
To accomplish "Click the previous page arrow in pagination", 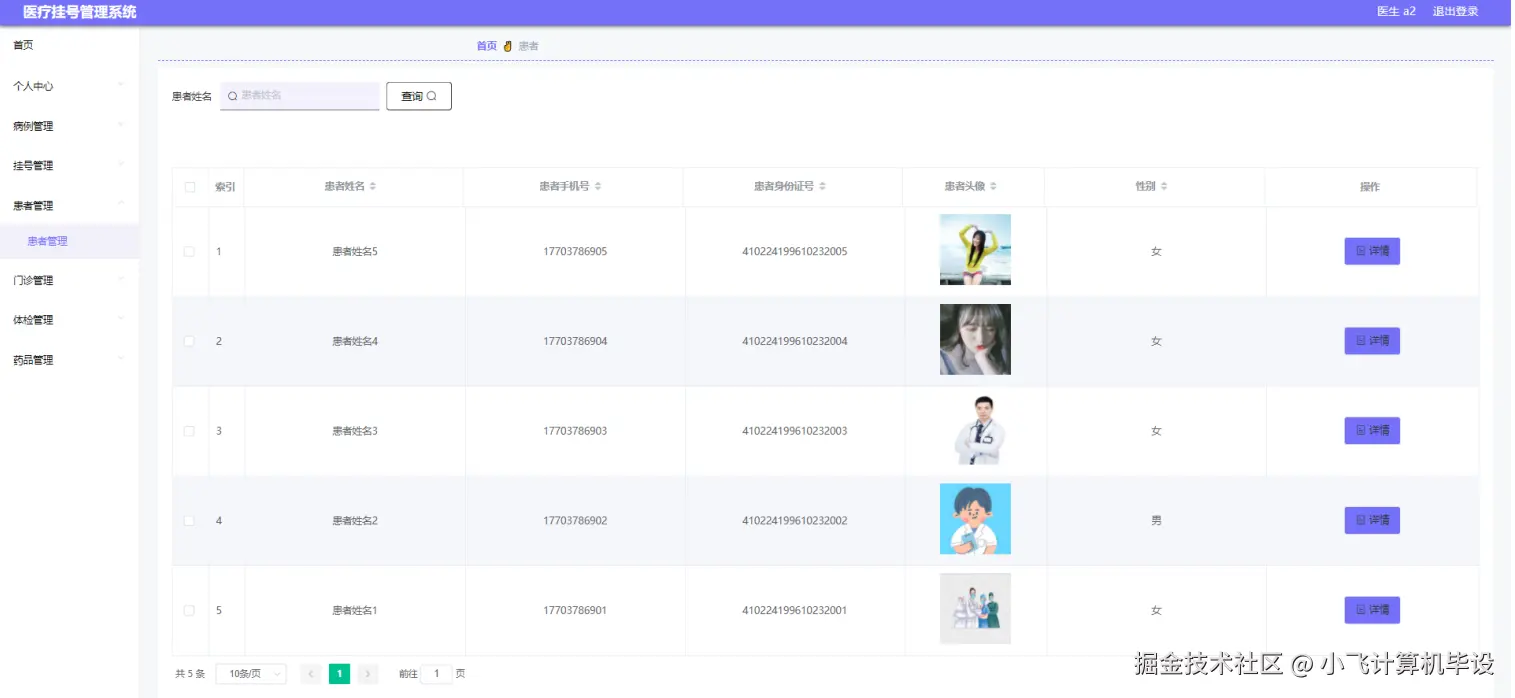I will [311, 674].
